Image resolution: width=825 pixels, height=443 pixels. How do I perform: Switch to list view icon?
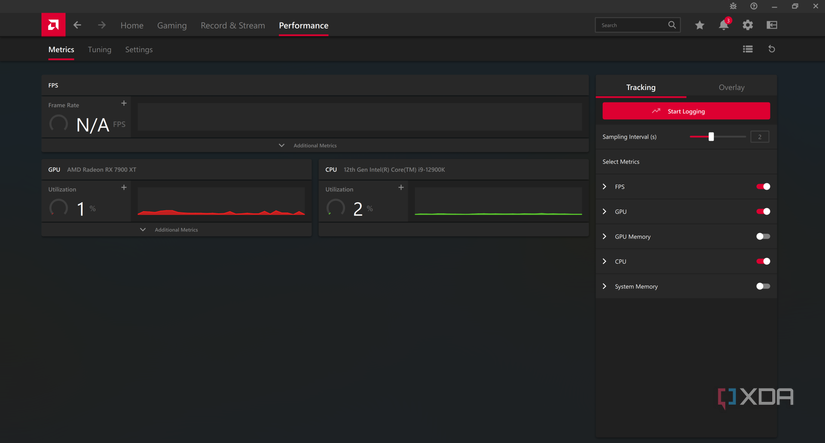coord(747,49)
